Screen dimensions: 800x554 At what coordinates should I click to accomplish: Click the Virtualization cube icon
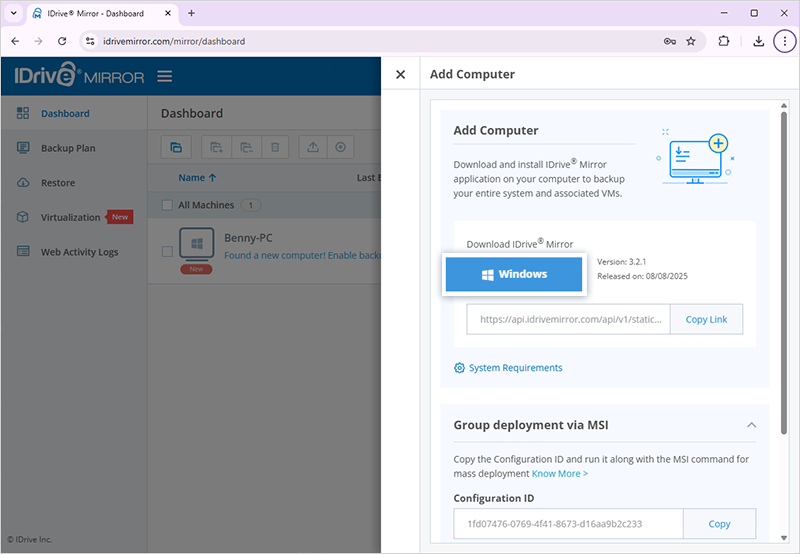click(23, 217)
